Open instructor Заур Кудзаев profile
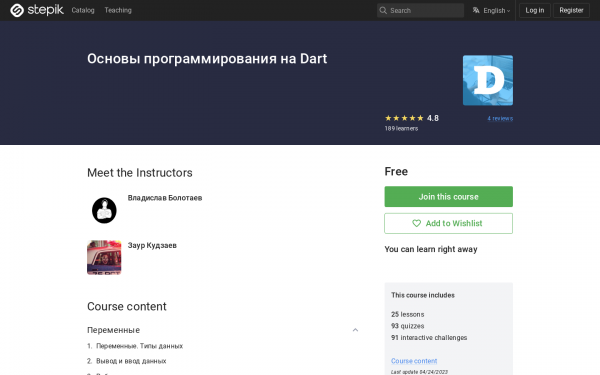This screenshot has height=375, width=600. click(x=152, y=245)
